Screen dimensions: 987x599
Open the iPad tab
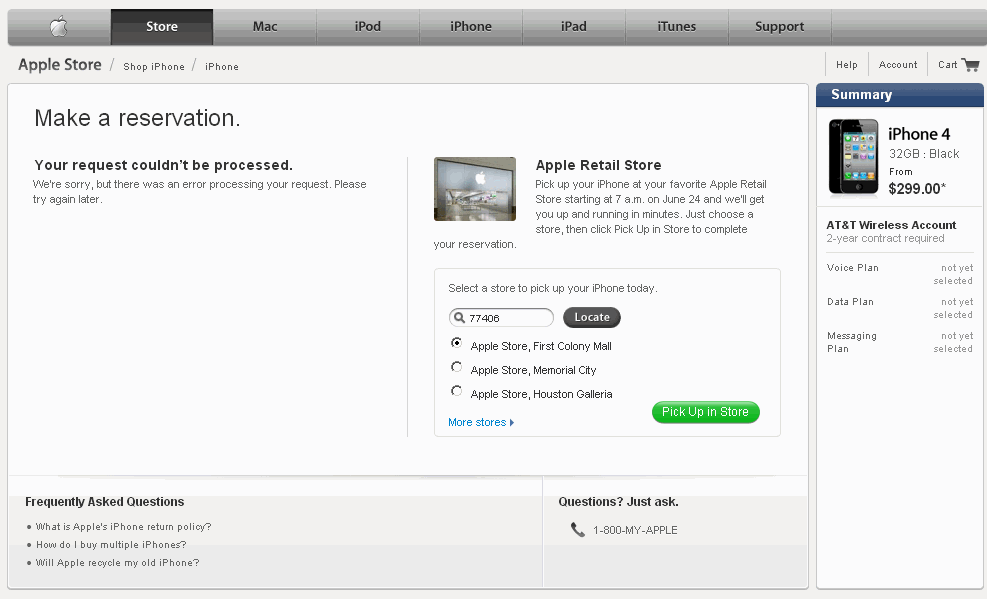pyautogui.click(x=573, y=26)
